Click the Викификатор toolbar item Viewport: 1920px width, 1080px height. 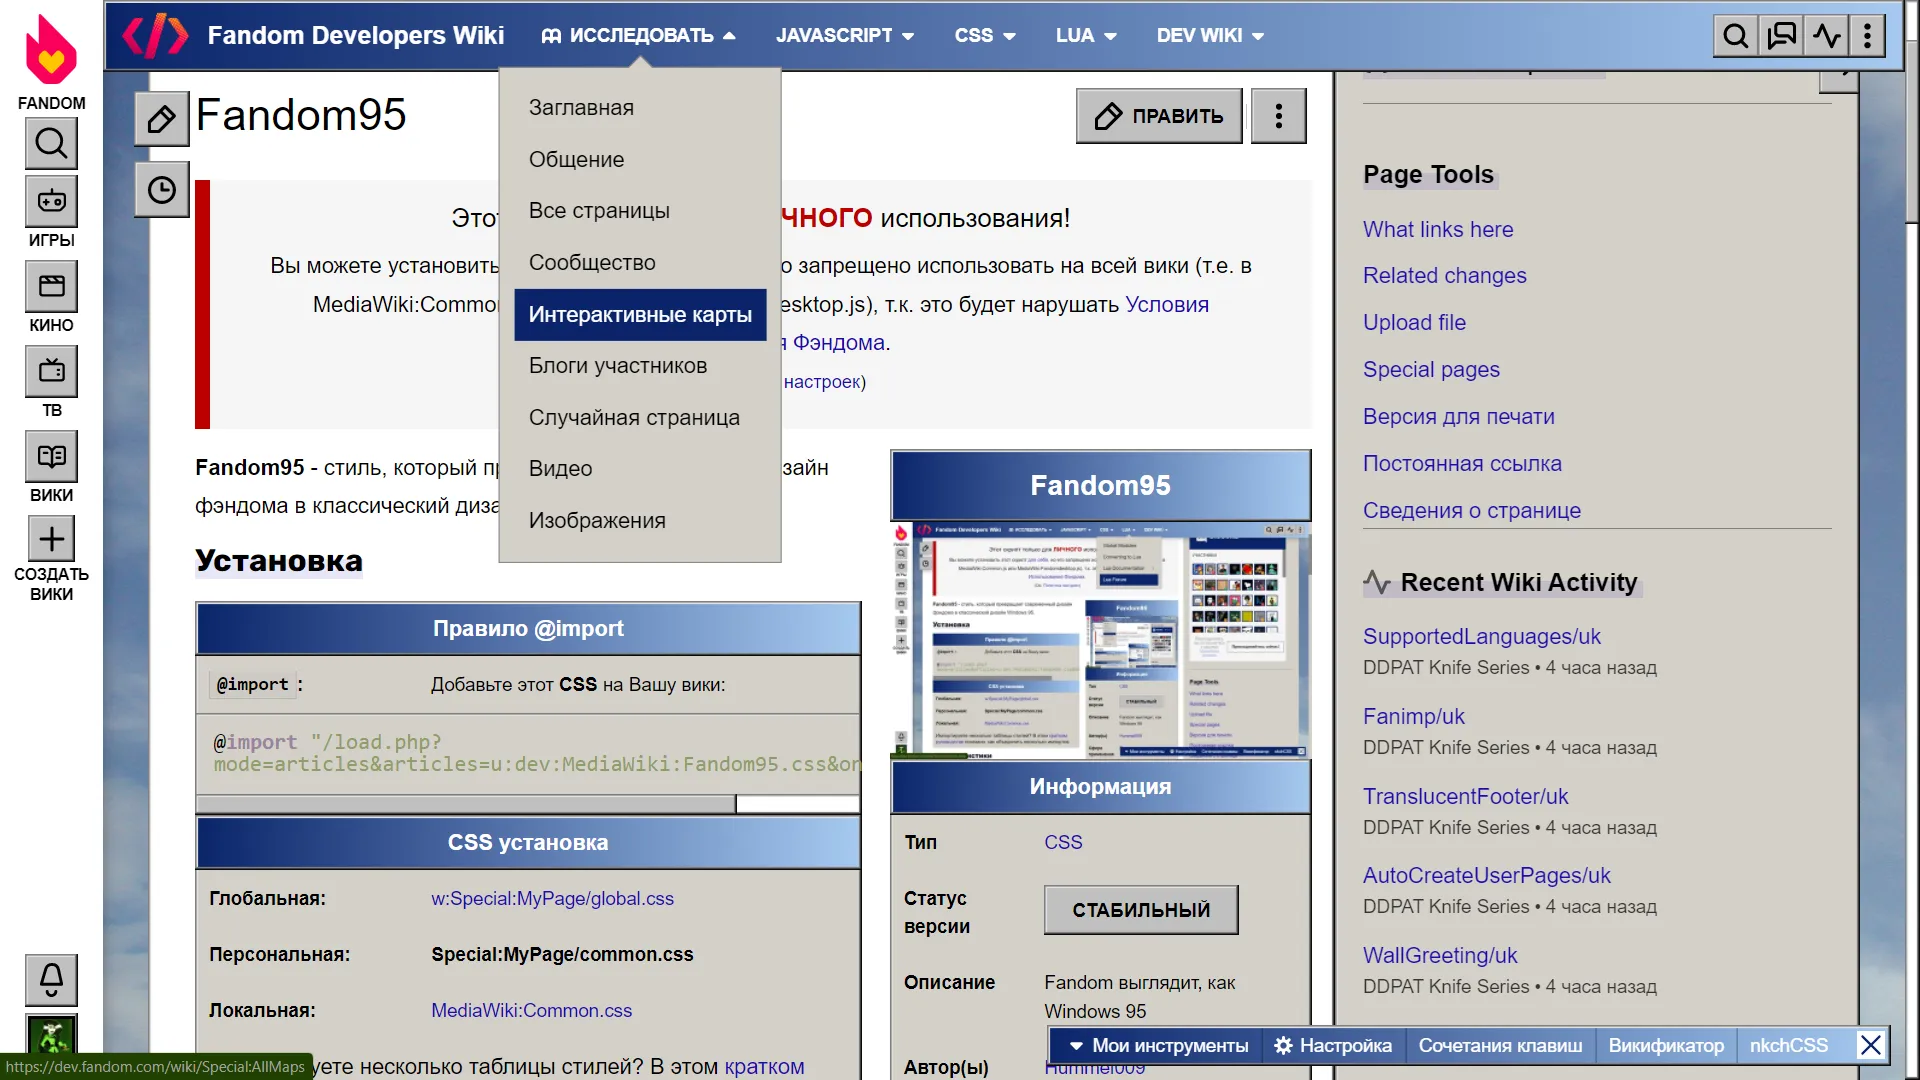(1666, 1045)
